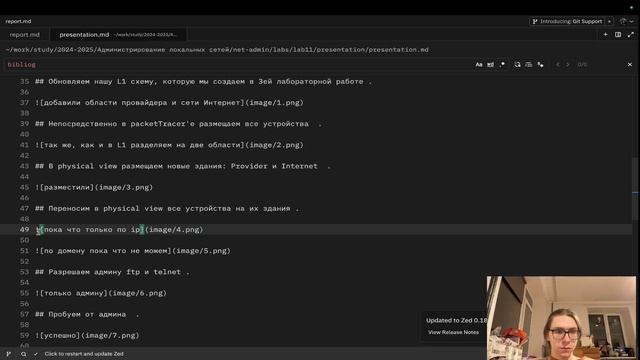Click line 39 heading mentioning packetTracer
This screenshot has height=360, width=640.
[178, 124]
